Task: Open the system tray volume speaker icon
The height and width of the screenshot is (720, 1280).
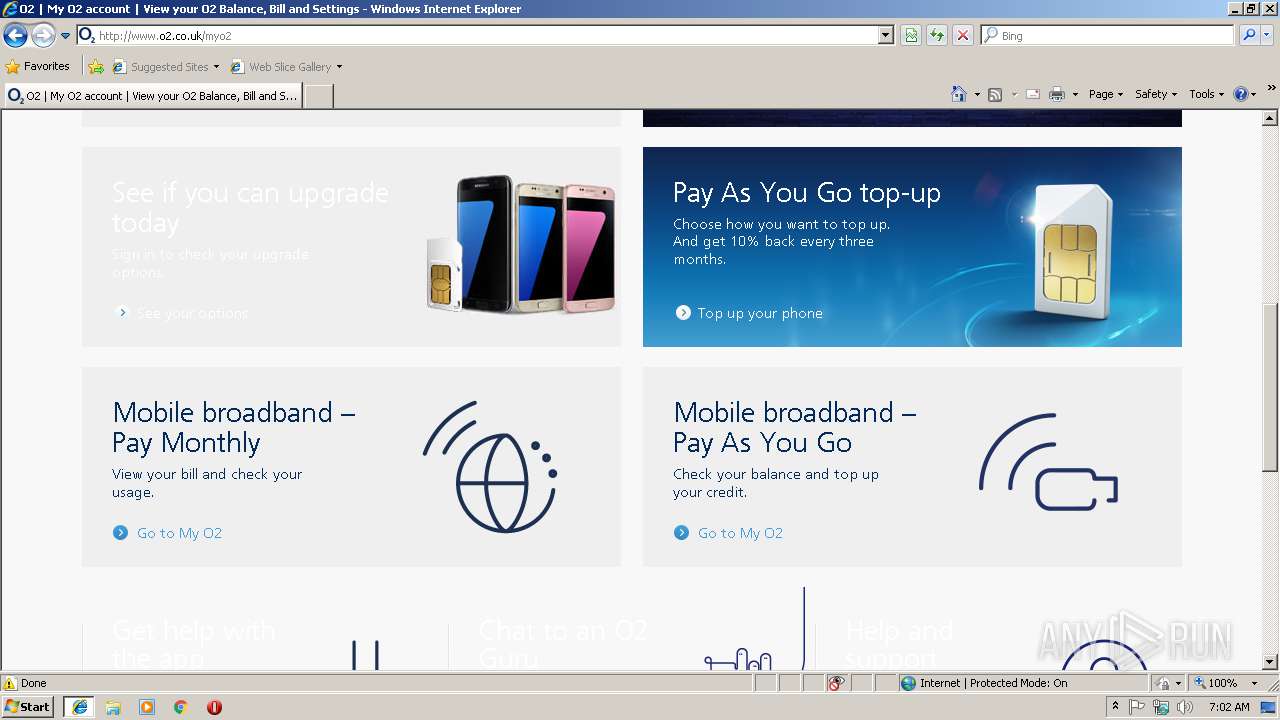Action: pos(1185,706)
